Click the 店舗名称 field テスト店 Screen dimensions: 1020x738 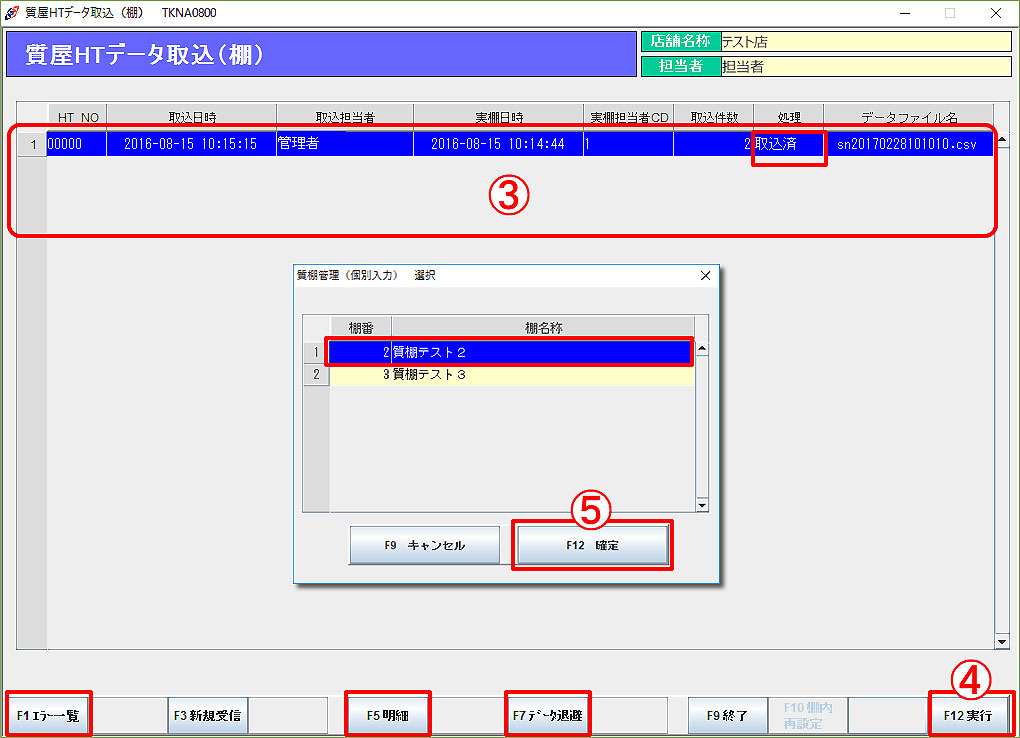pos(866,42)
